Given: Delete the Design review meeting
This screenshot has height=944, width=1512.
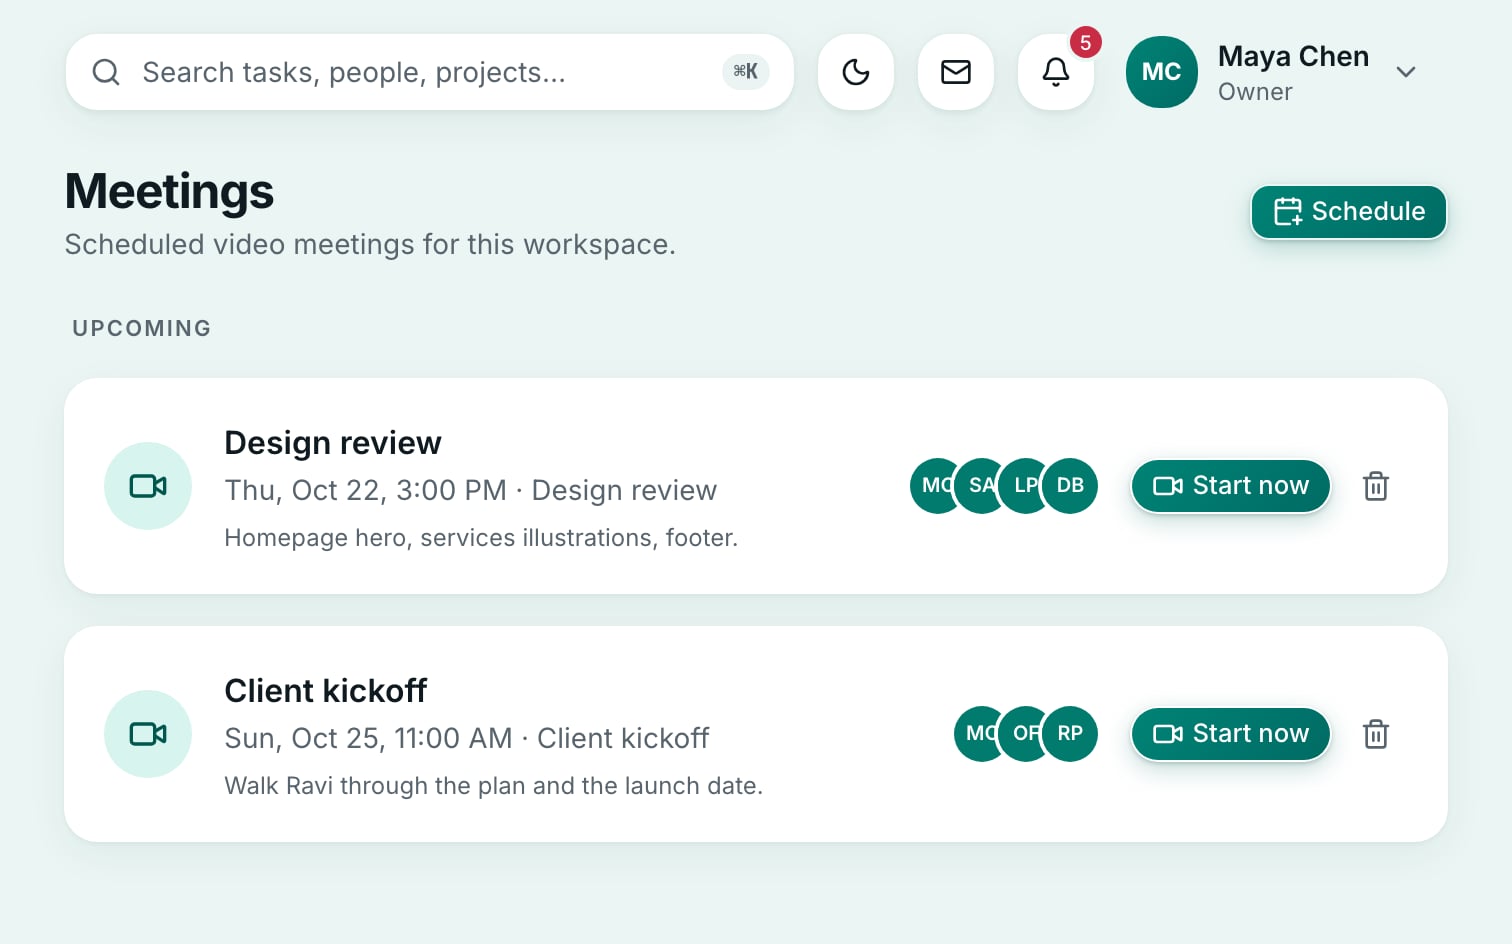Looking at the screenshot, I should [x=1376, y=486].
